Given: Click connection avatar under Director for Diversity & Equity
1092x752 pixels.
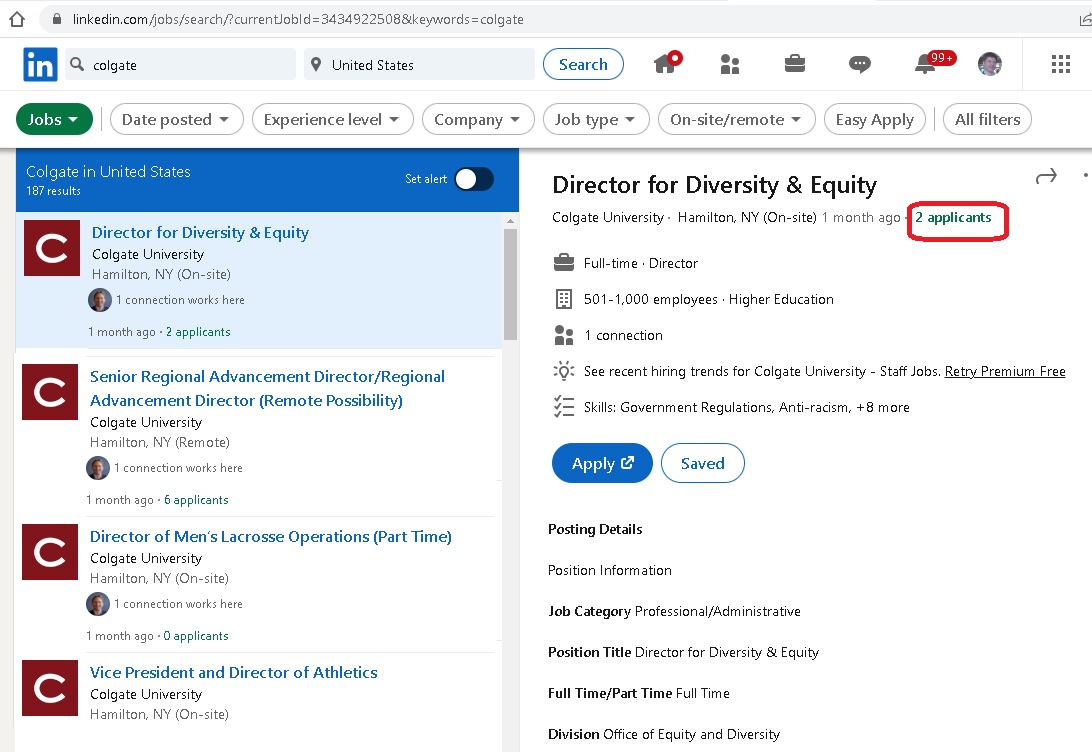Looking at the screenshot, I should pyautogui.click(x=100, y=300).
